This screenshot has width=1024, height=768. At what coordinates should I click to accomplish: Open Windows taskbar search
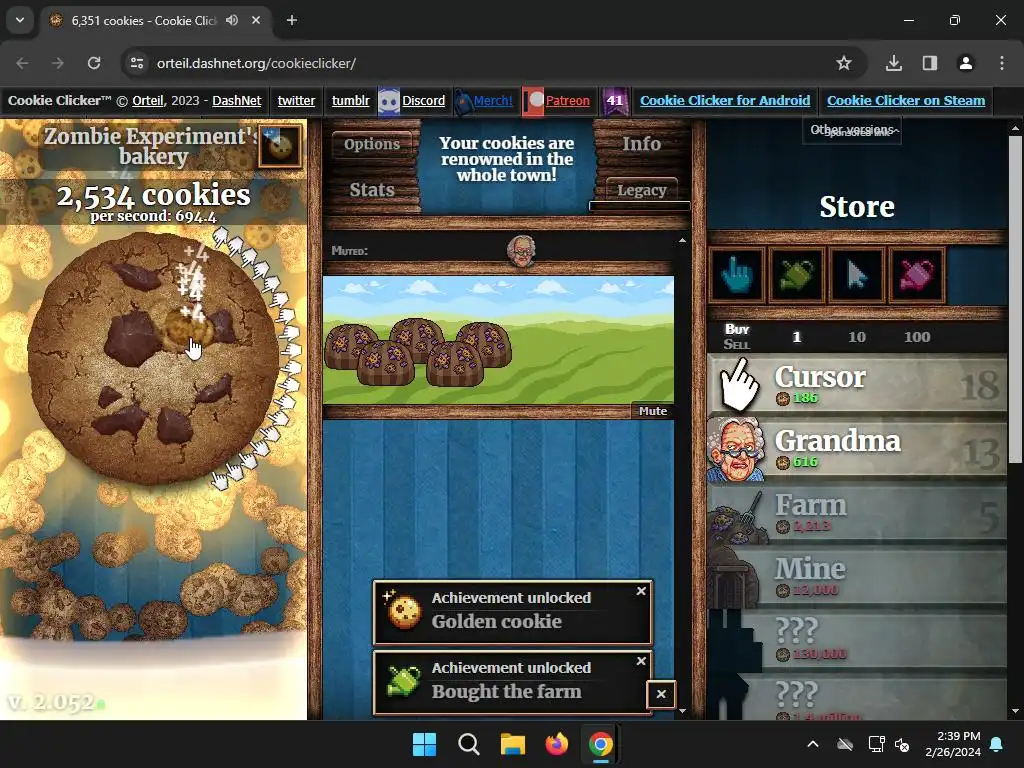click(x=469, y=744)
